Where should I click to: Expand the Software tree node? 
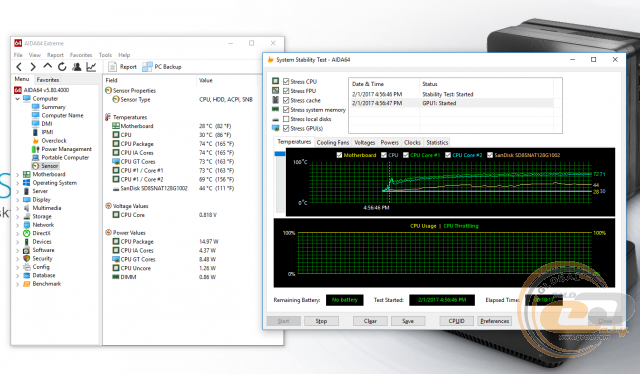pos(18,250)
